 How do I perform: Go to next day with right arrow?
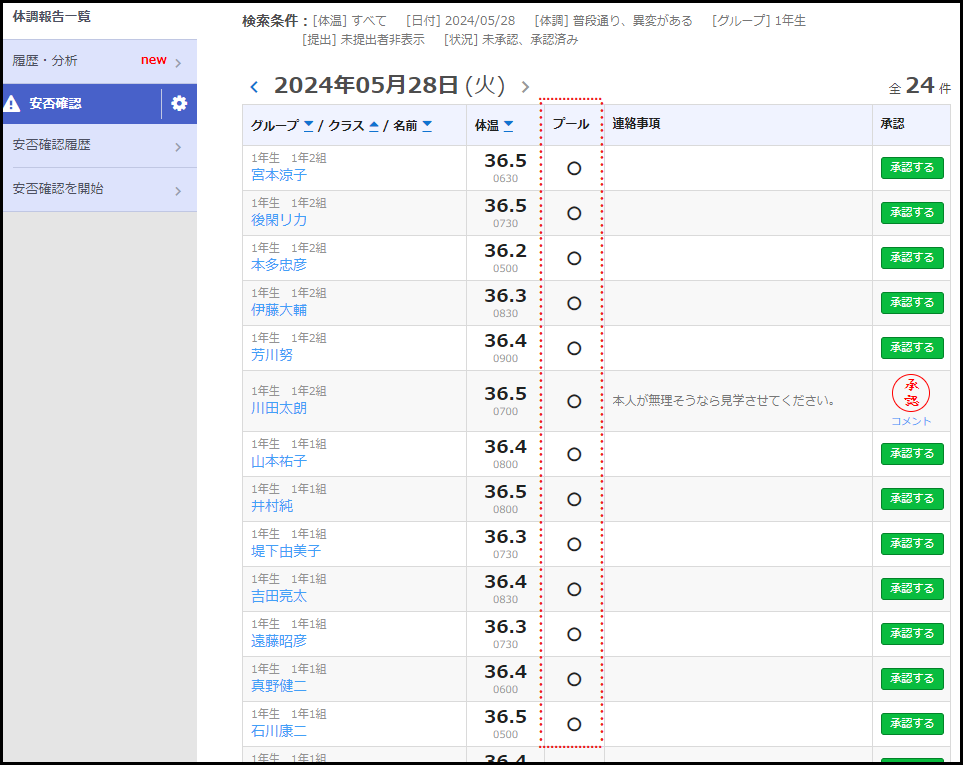(525, 87)
